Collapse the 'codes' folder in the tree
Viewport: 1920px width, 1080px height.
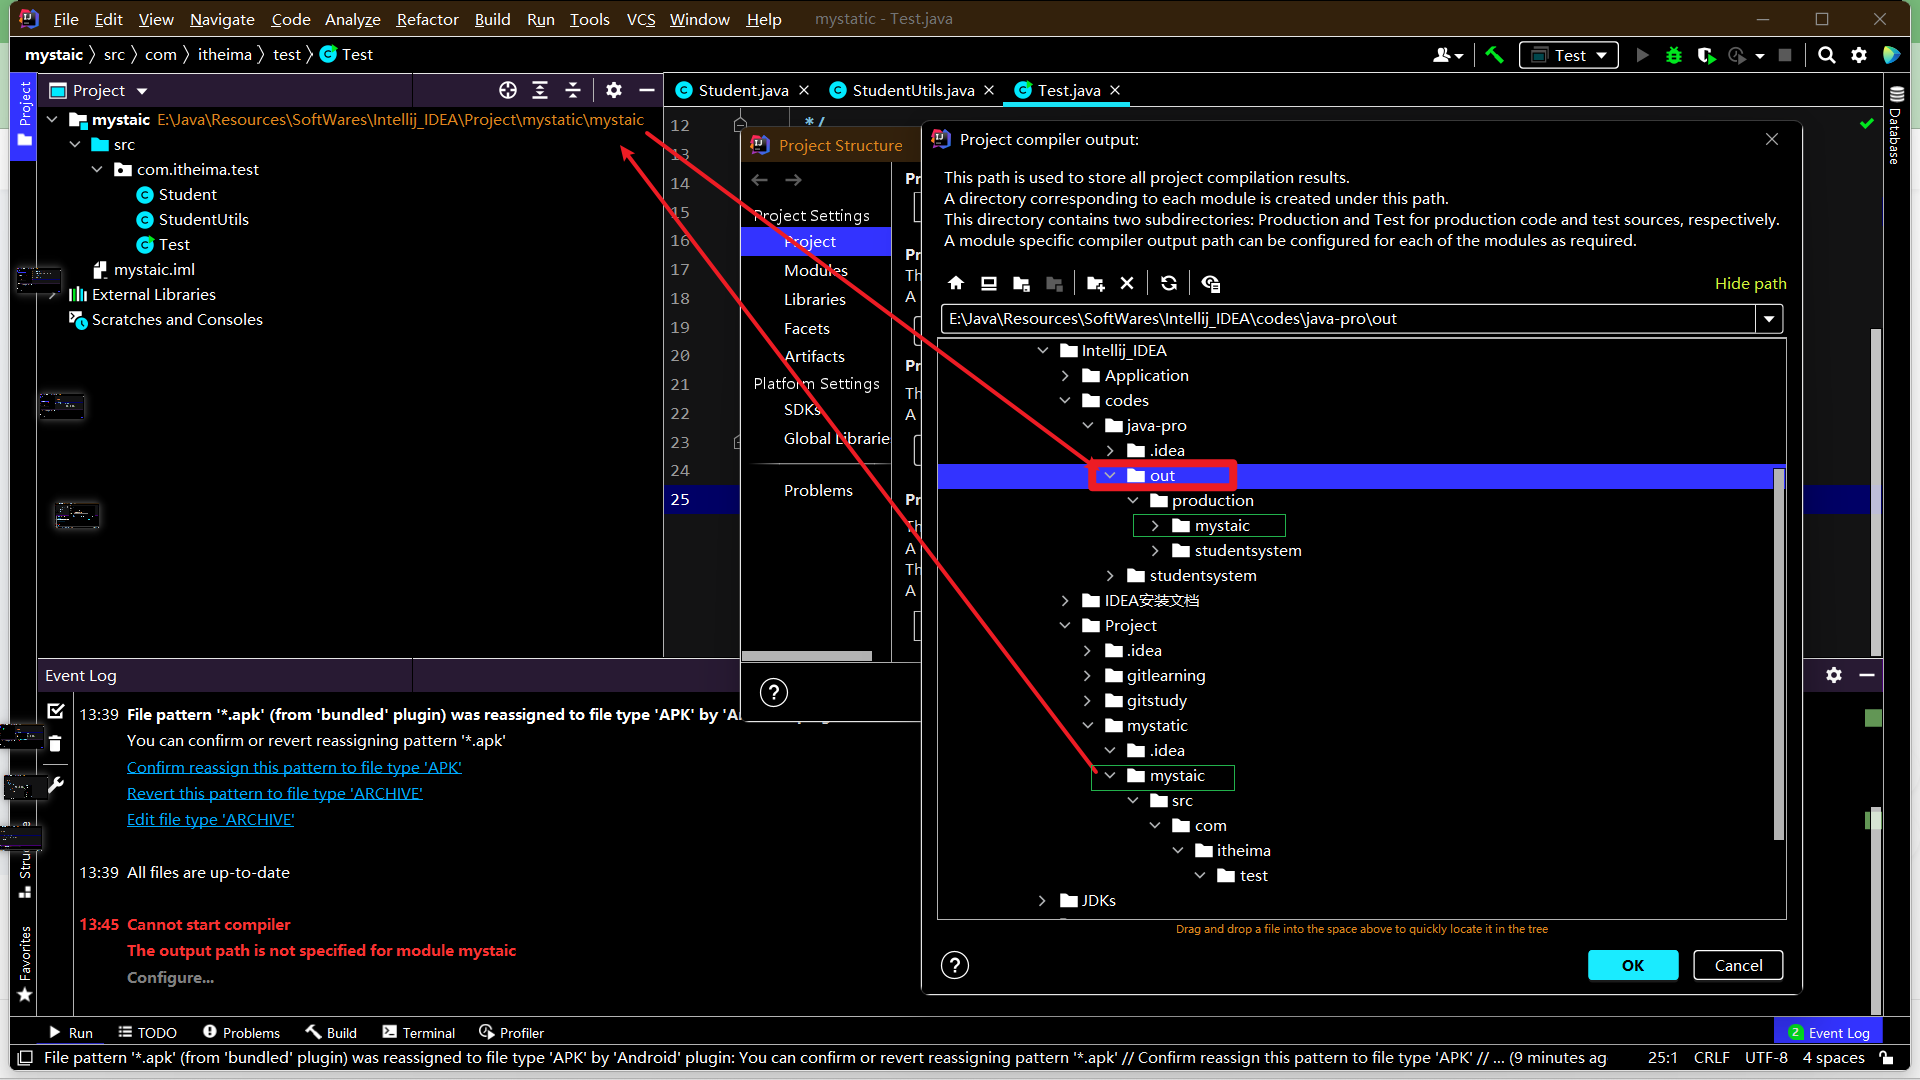[x=1065, y=400]
